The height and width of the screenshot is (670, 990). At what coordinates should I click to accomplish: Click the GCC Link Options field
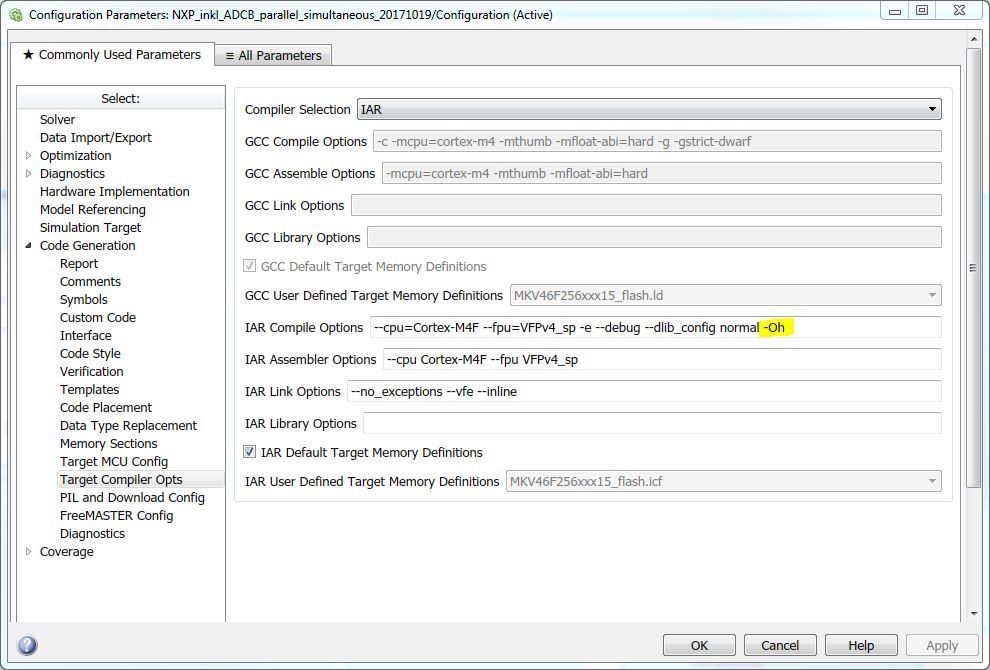646,205
